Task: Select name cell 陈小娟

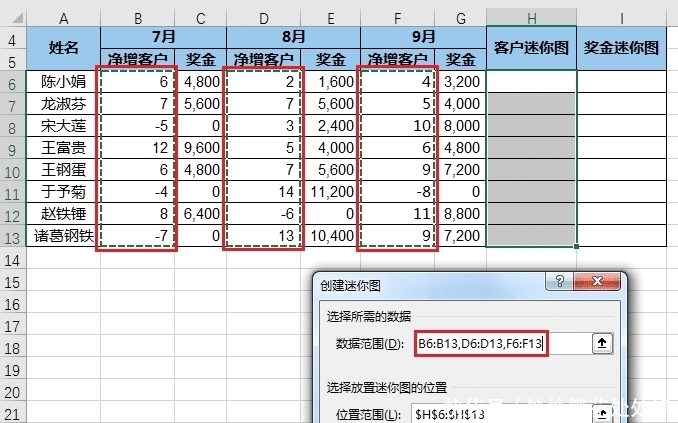Action: pyautogui.click(x=64, y=81)
